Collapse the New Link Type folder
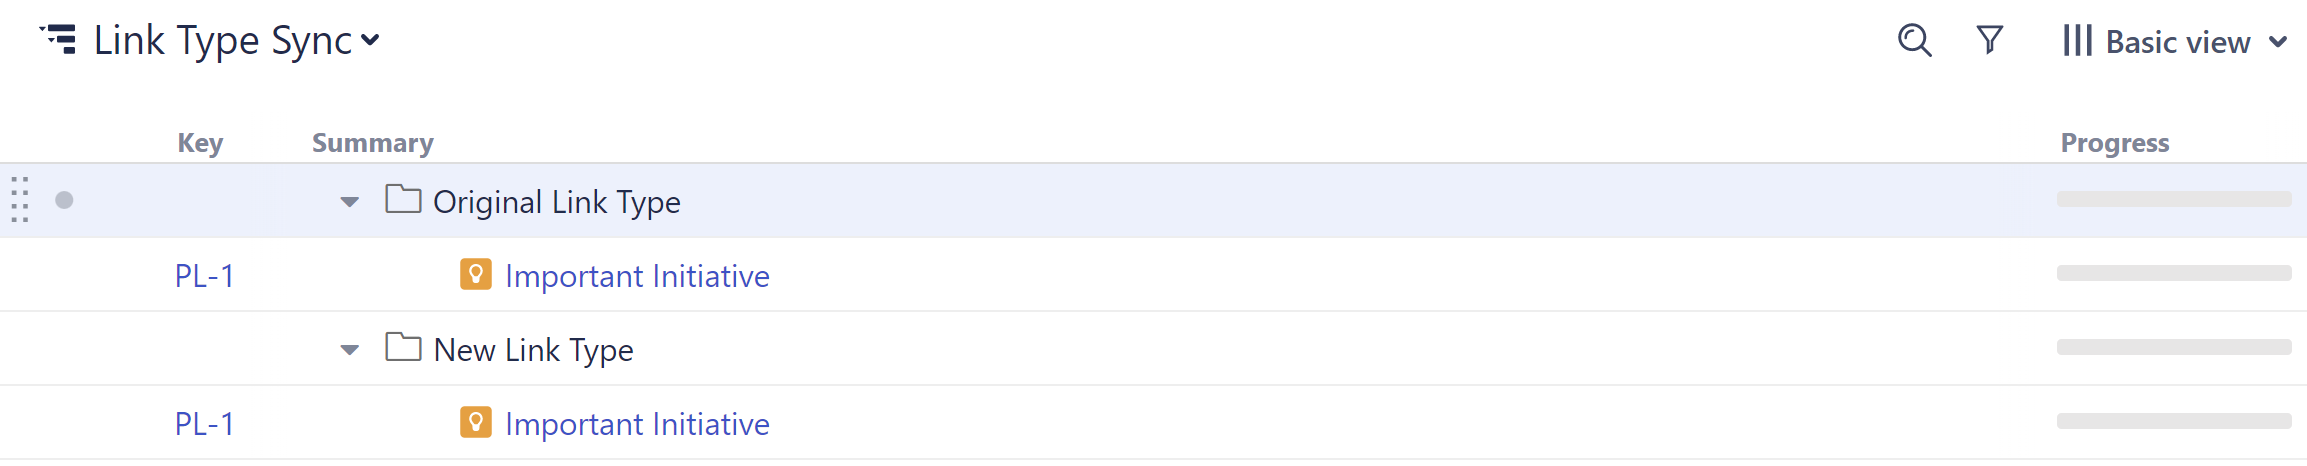 click(349, 350)
